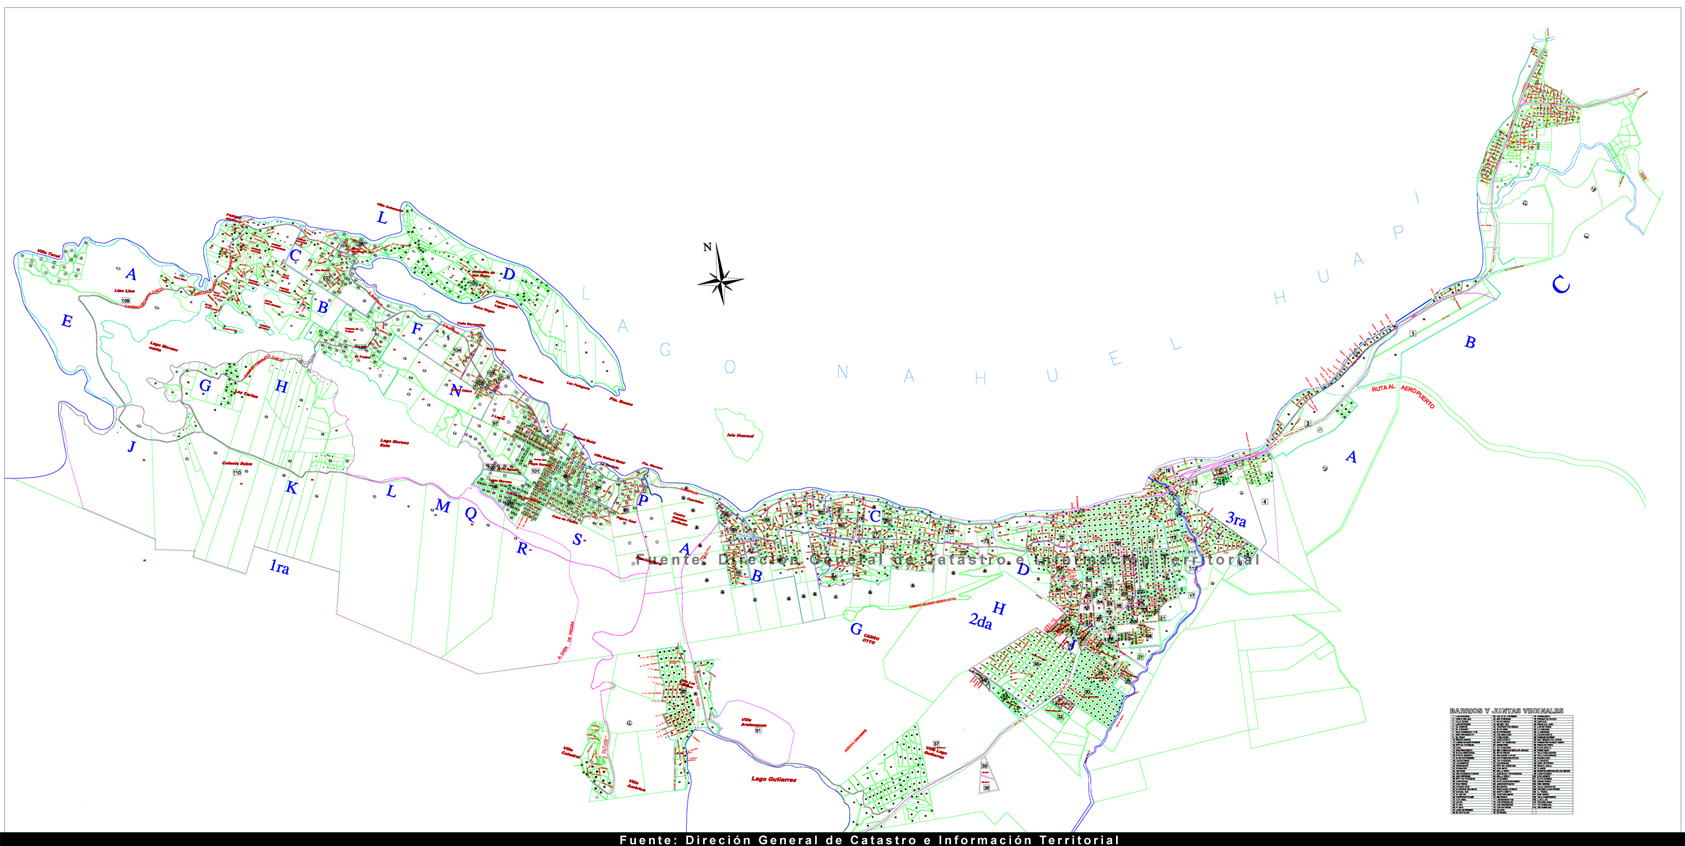Screen dimensions: 1685x846
Task: Click the blue zone letter P
Action: pyautogui.click(x=643, y=501)
